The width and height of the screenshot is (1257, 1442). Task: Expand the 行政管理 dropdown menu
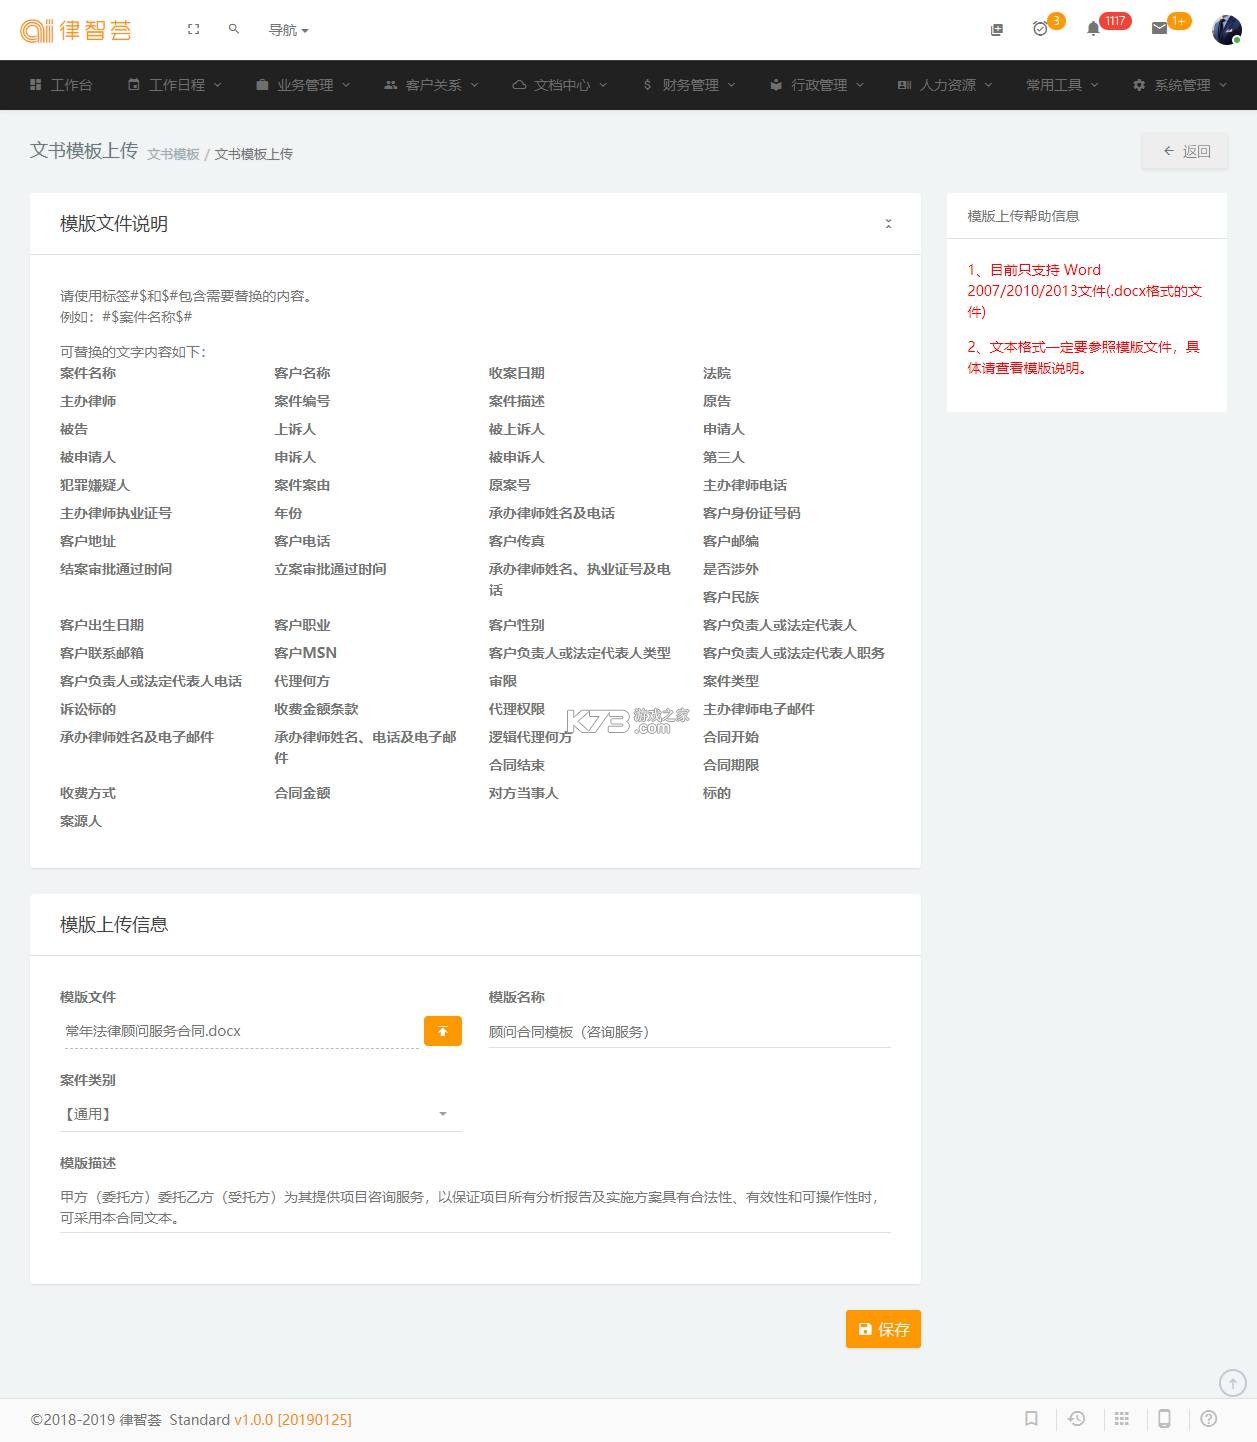click(x=817, y=85)
